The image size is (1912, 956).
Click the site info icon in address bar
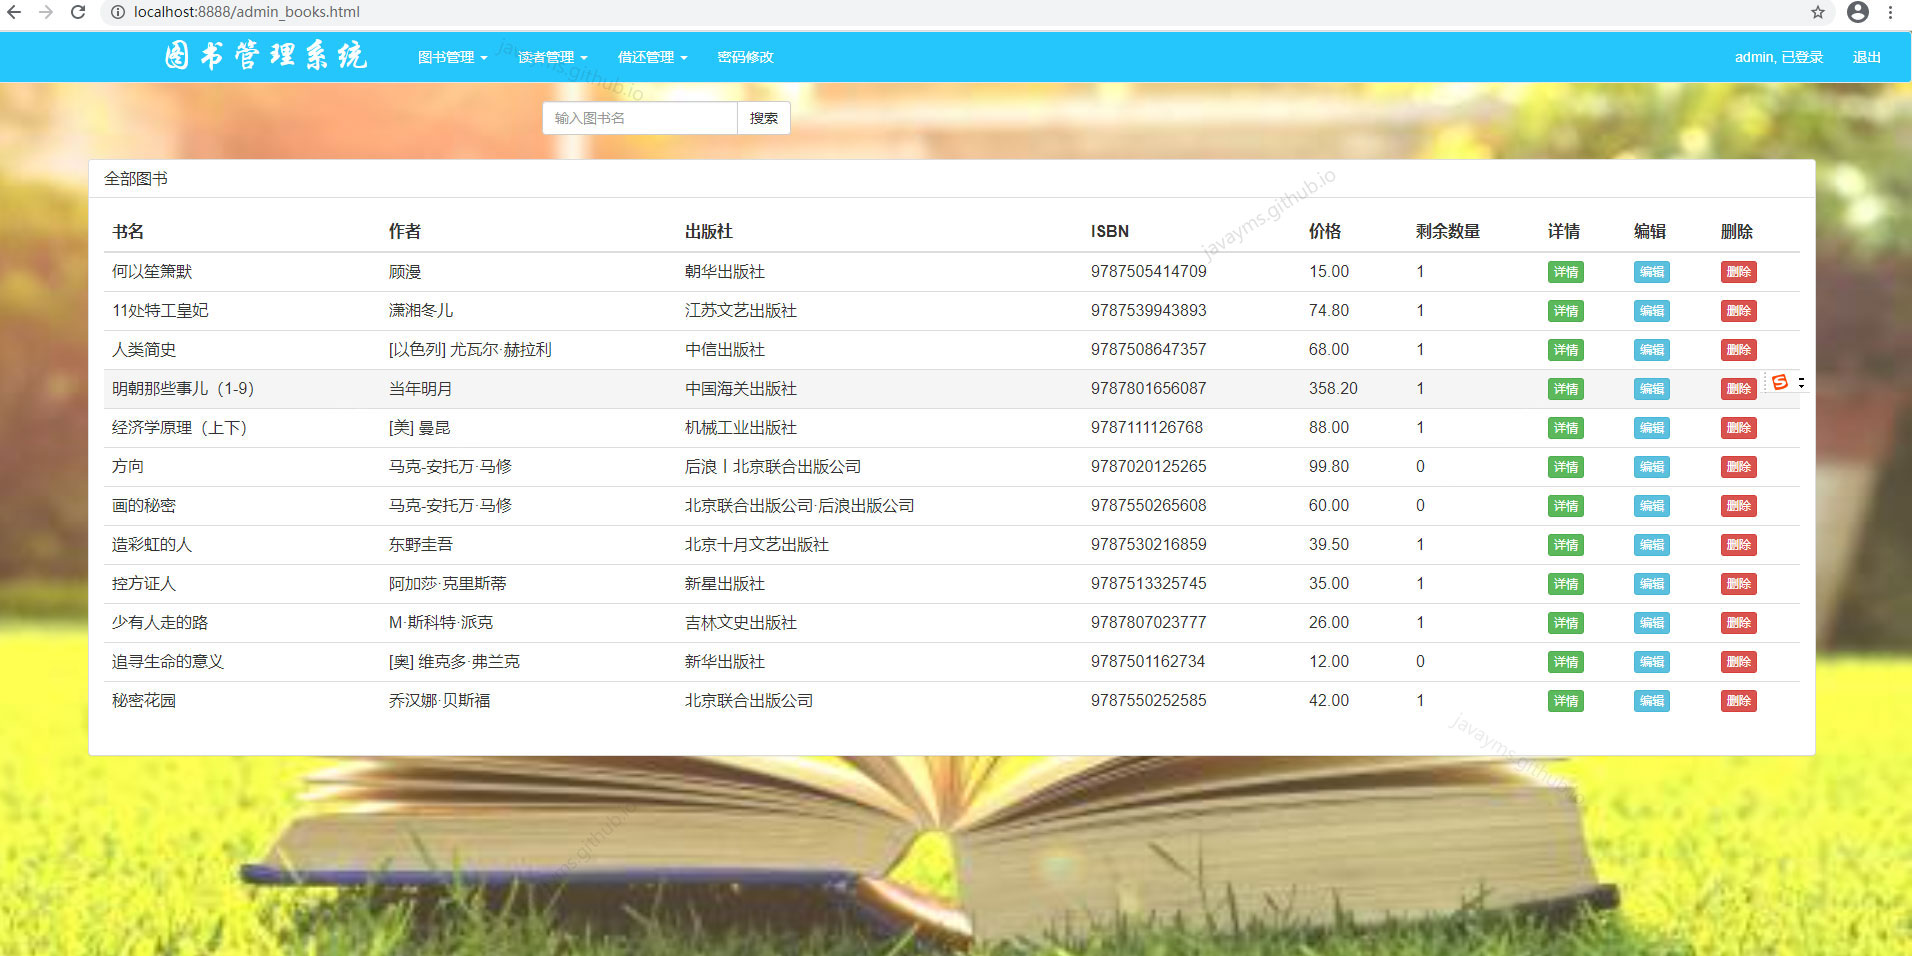coord(118,13)
